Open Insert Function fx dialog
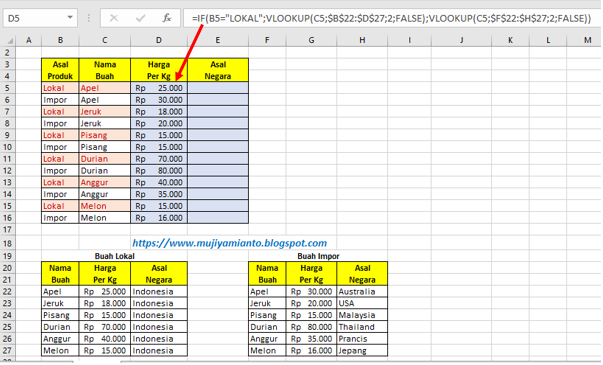The width and height of the screenshot is (603, 365). (x=167, y=18)
